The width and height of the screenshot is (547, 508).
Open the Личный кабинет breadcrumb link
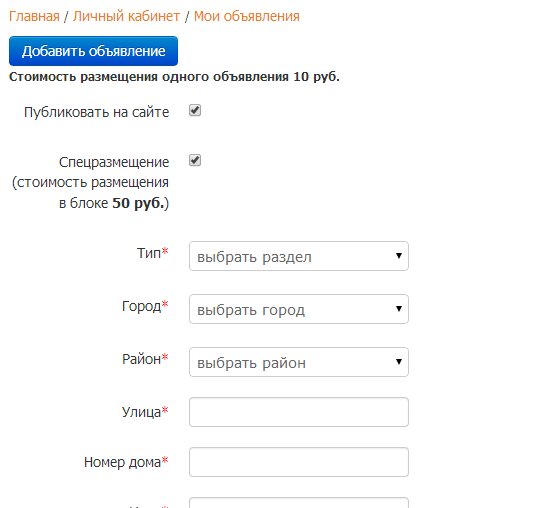coord(126,16)
